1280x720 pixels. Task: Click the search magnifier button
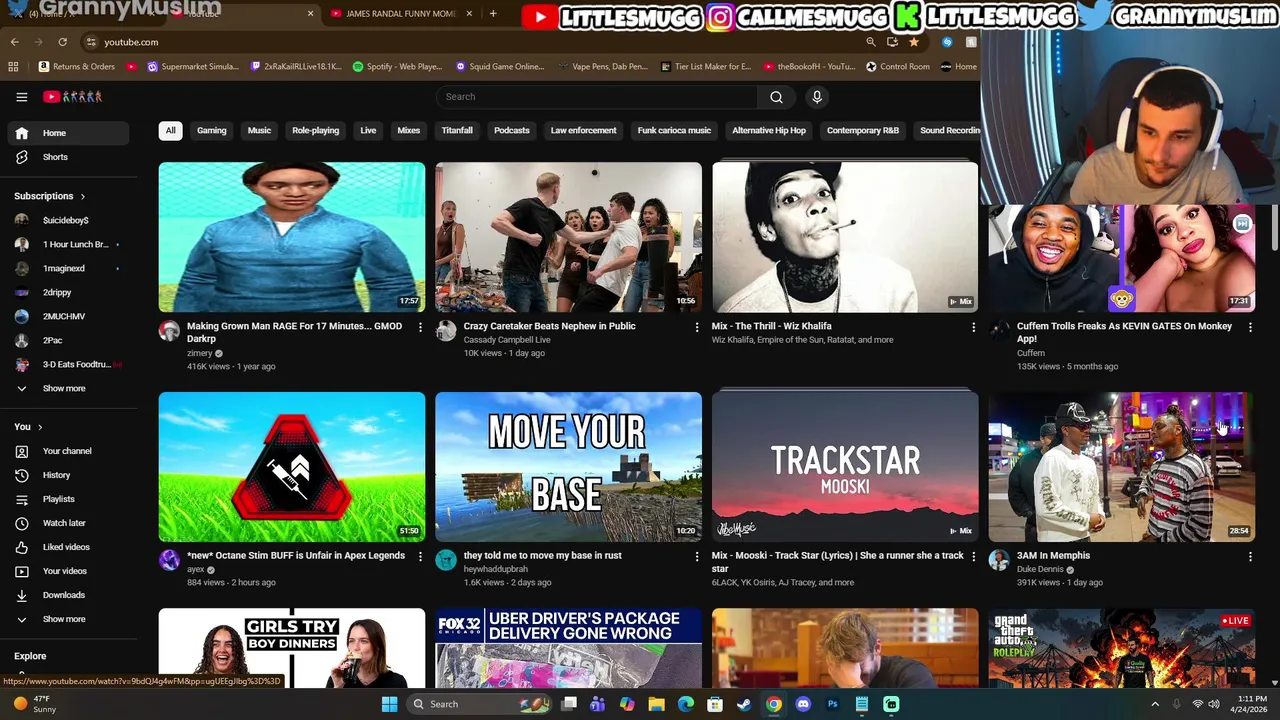pos(776,97)
